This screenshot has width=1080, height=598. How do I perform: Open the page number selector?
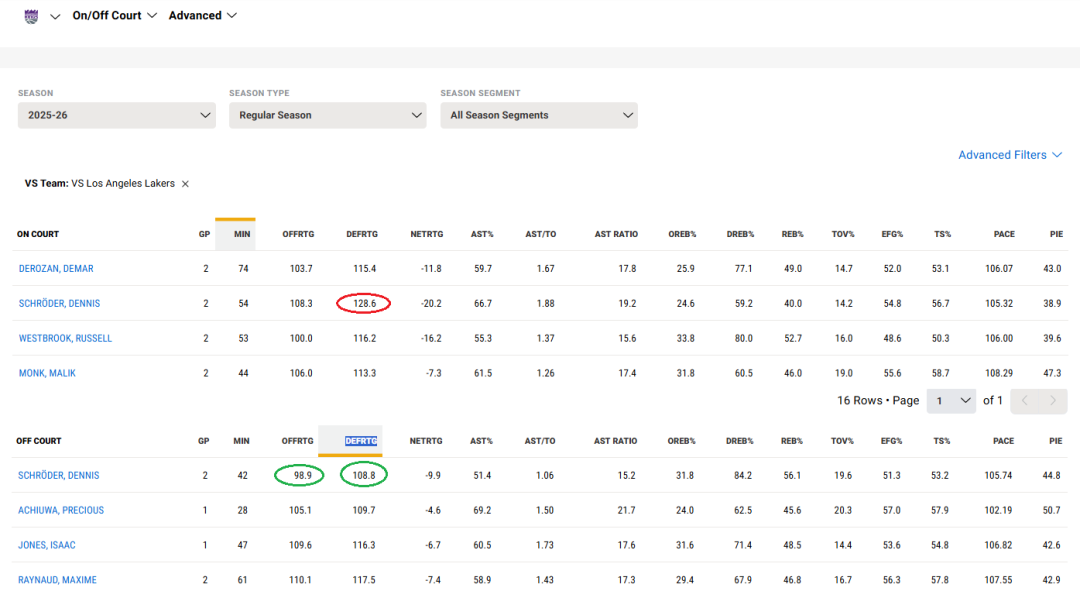950,401
